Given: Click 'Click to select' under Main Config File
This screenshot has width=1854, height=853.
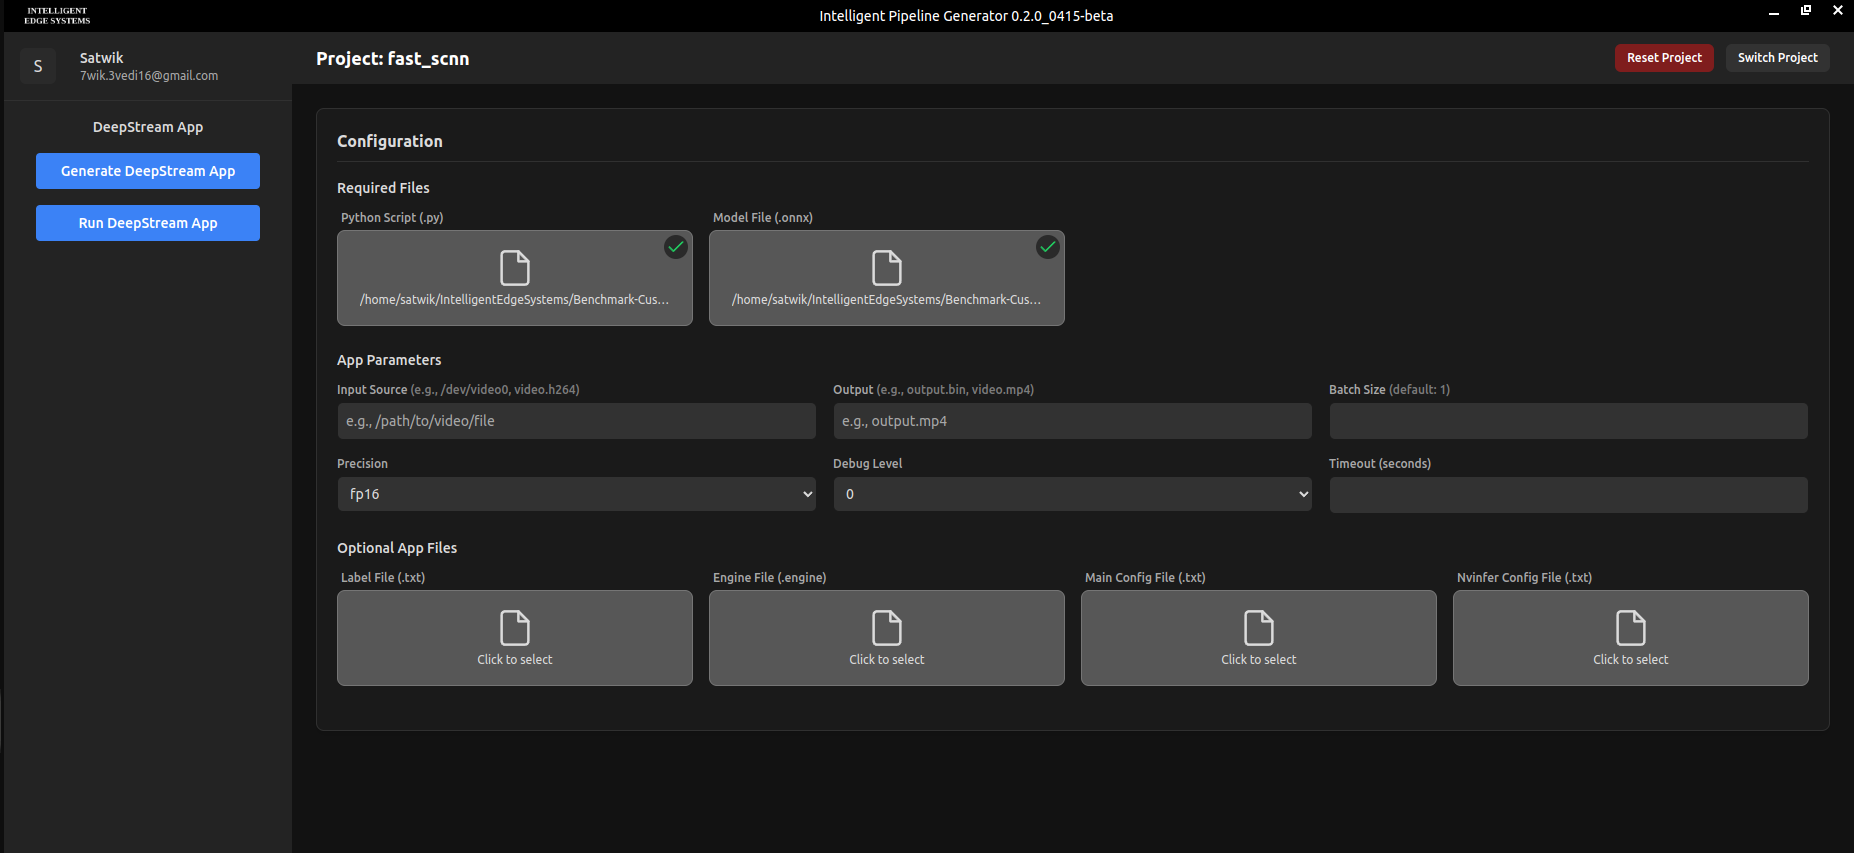Looking at the screenshot, I should (1259, 660).
